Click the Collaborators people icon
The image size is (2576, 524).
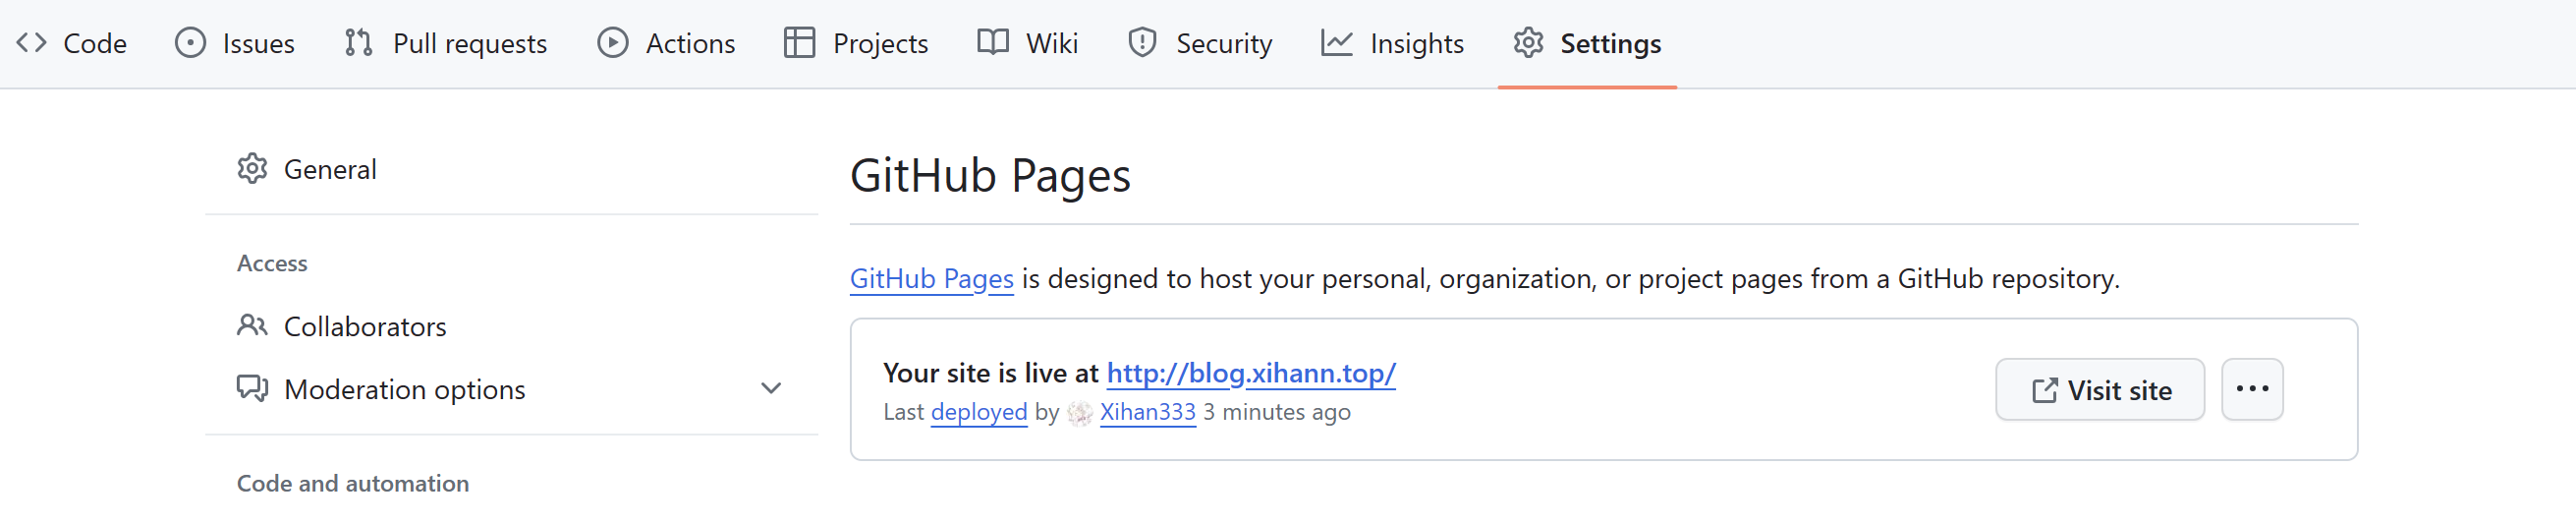point(252,326)
